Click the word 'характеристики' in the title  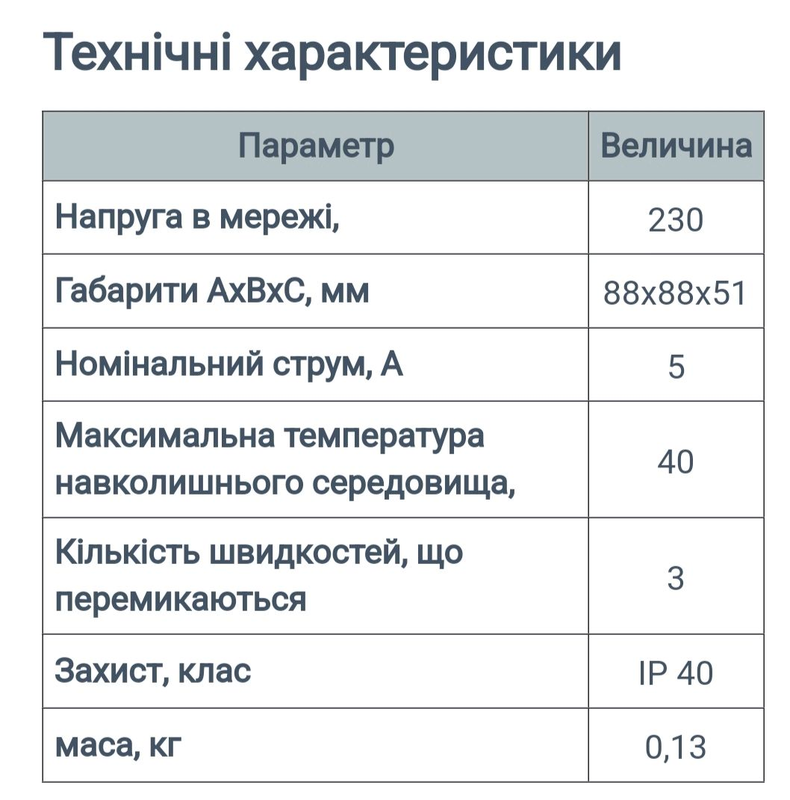(432, 55)
